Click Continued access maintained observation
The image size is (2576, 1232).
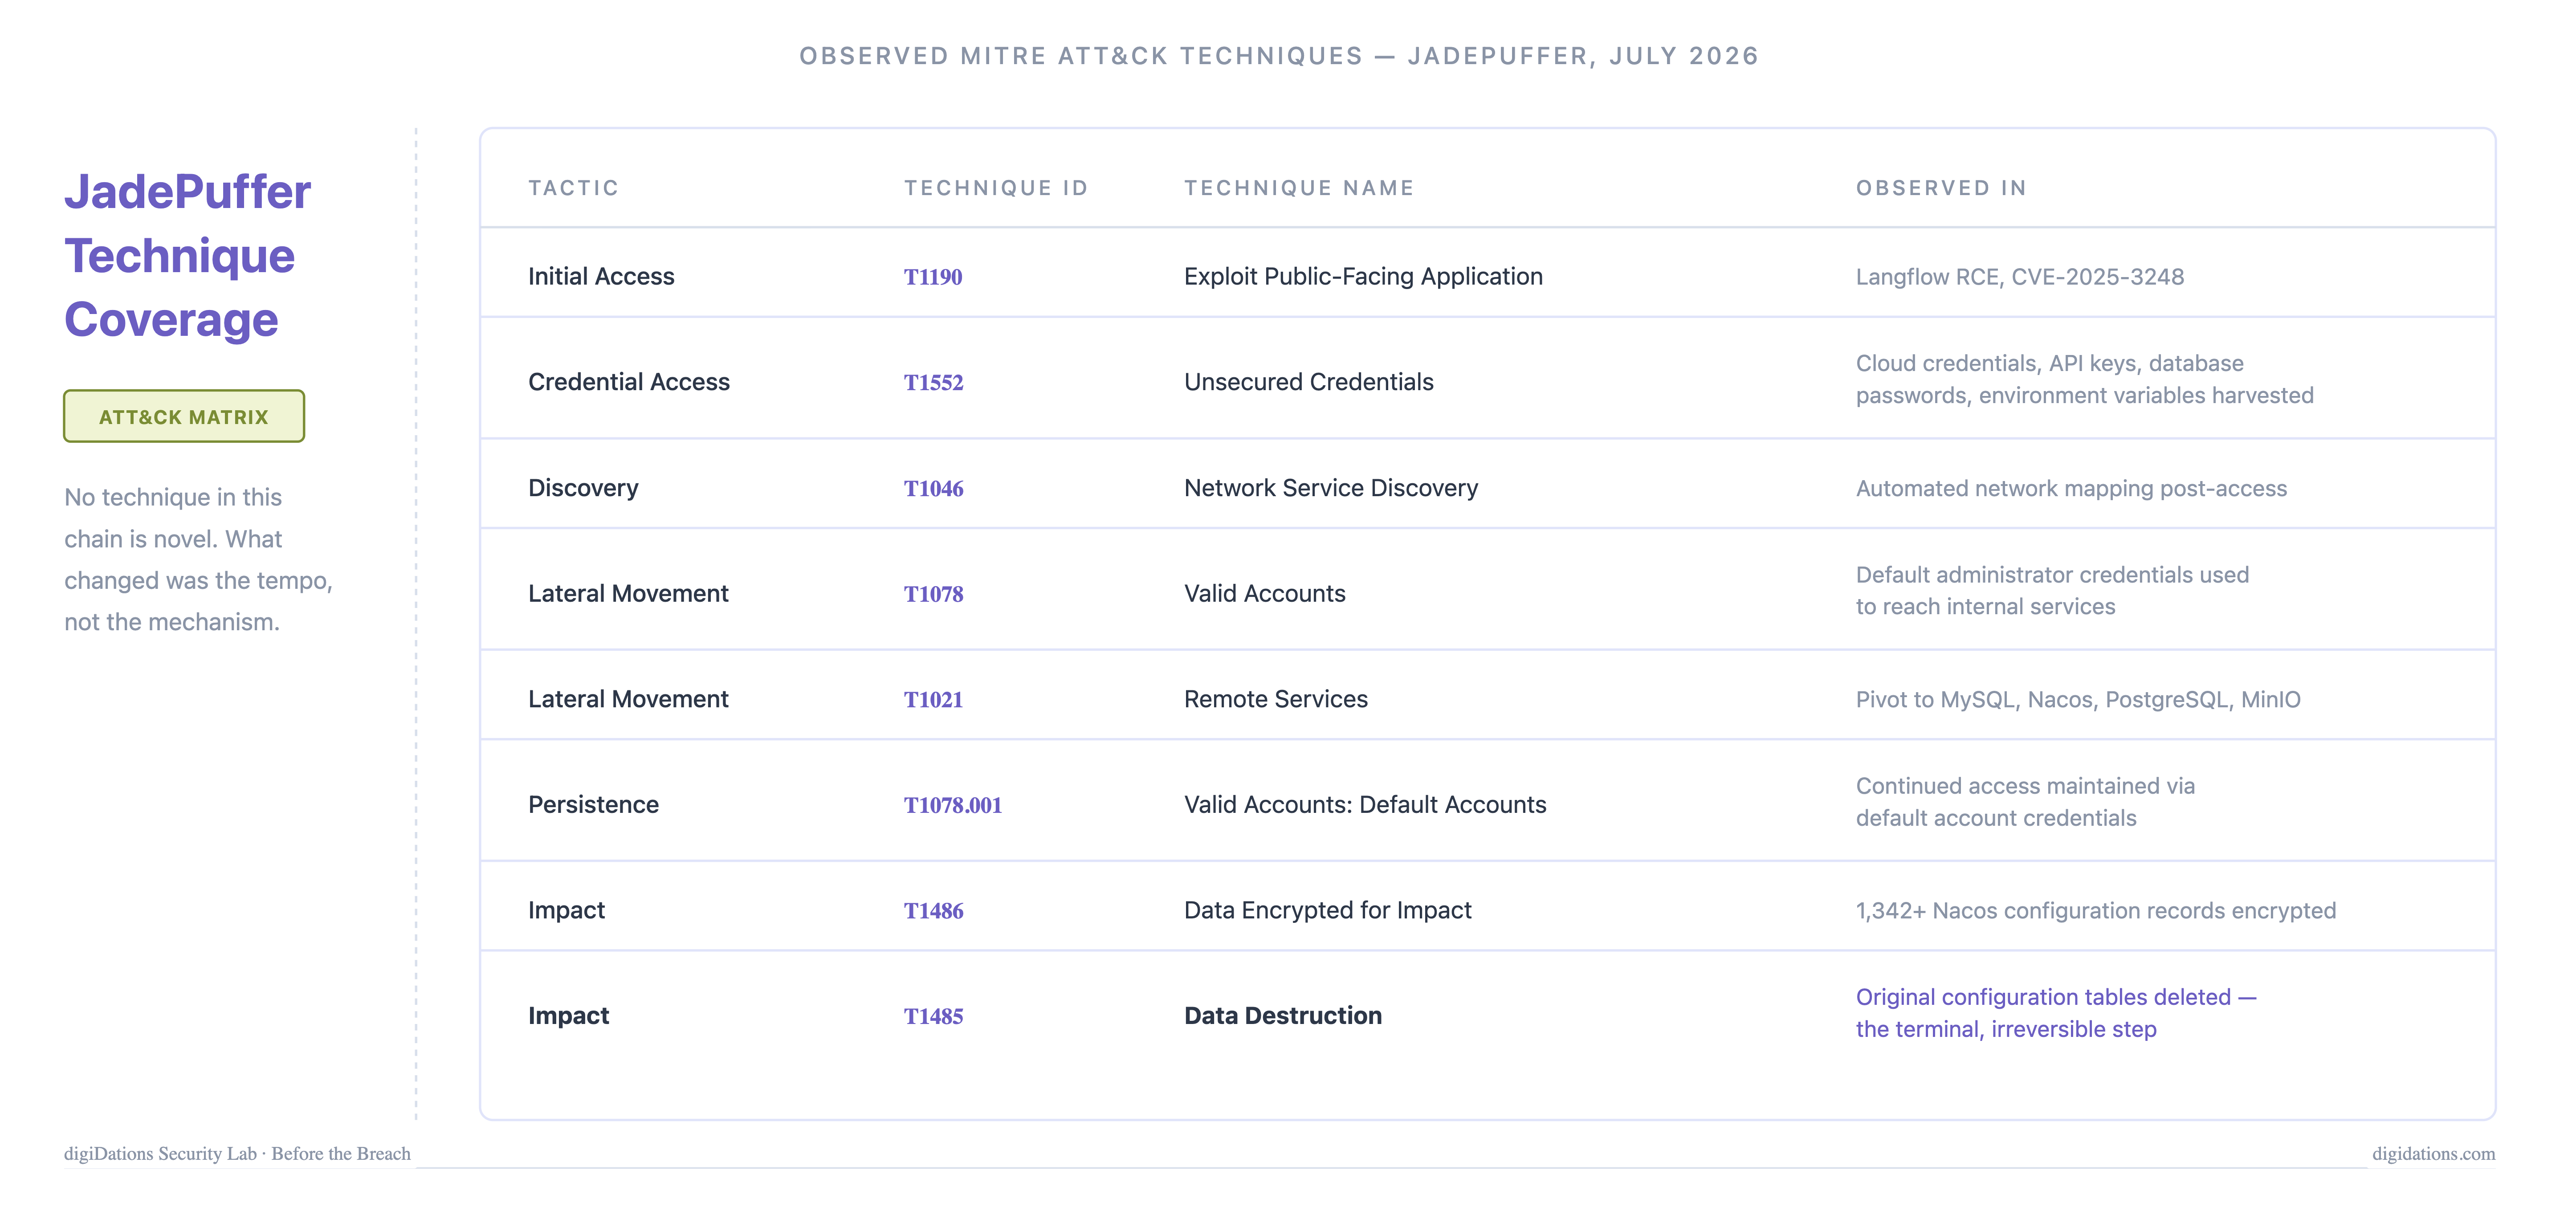[2025, 802]
